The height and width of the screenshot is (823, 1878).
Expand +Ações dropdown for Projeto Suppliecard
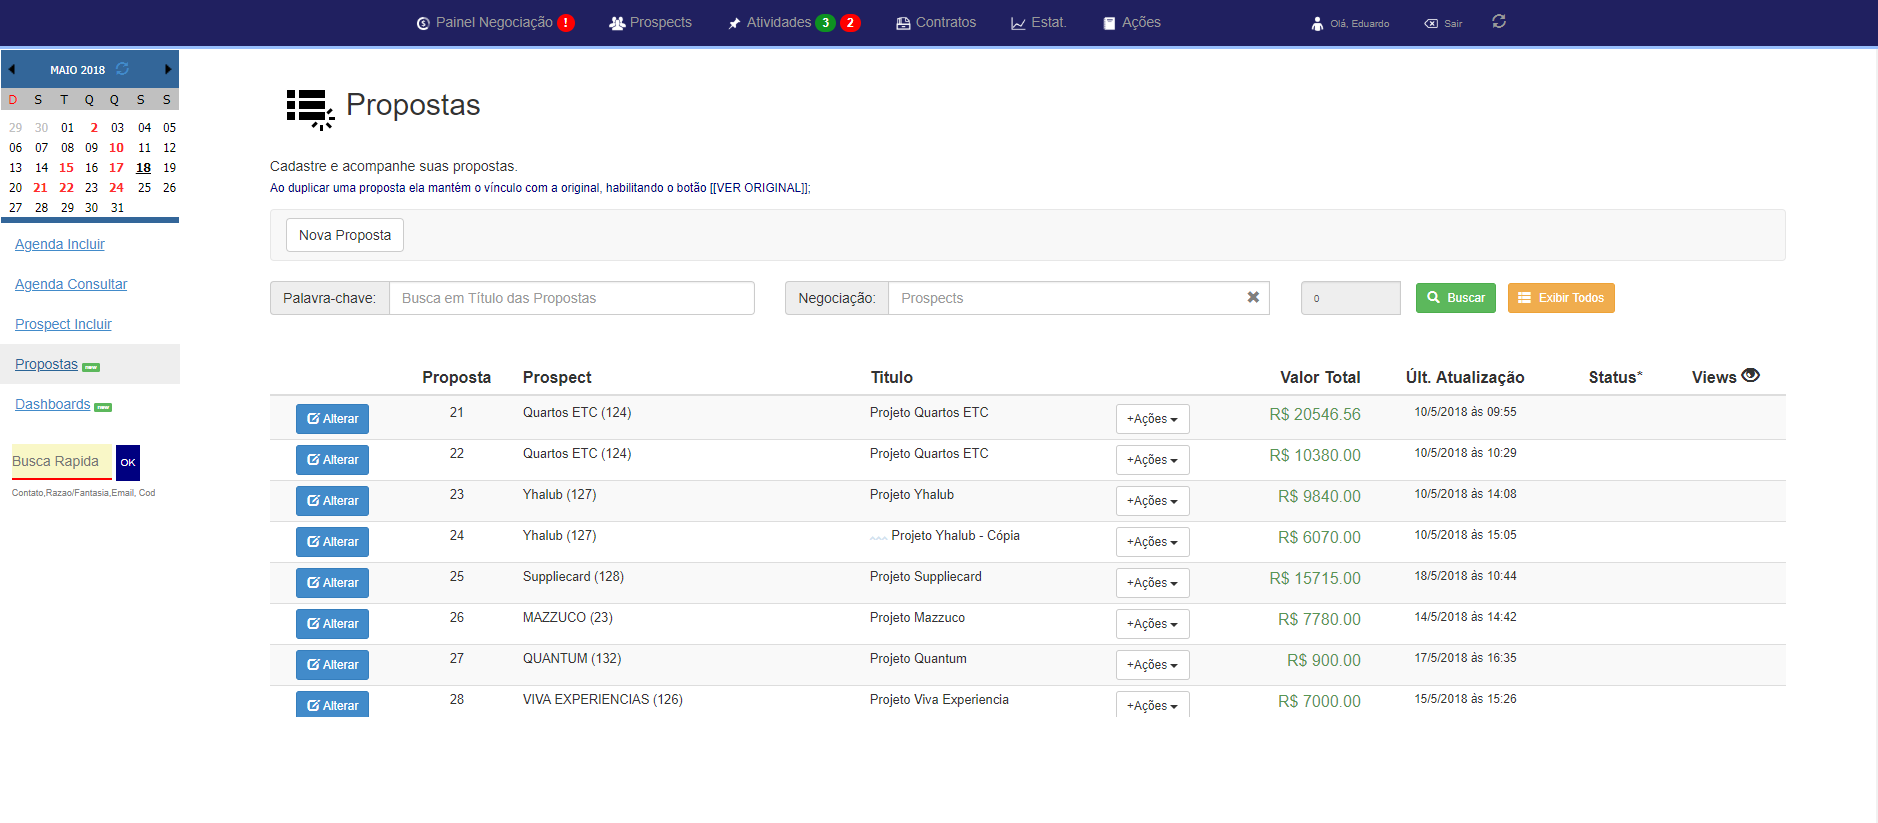click(x=1152, y=583)
